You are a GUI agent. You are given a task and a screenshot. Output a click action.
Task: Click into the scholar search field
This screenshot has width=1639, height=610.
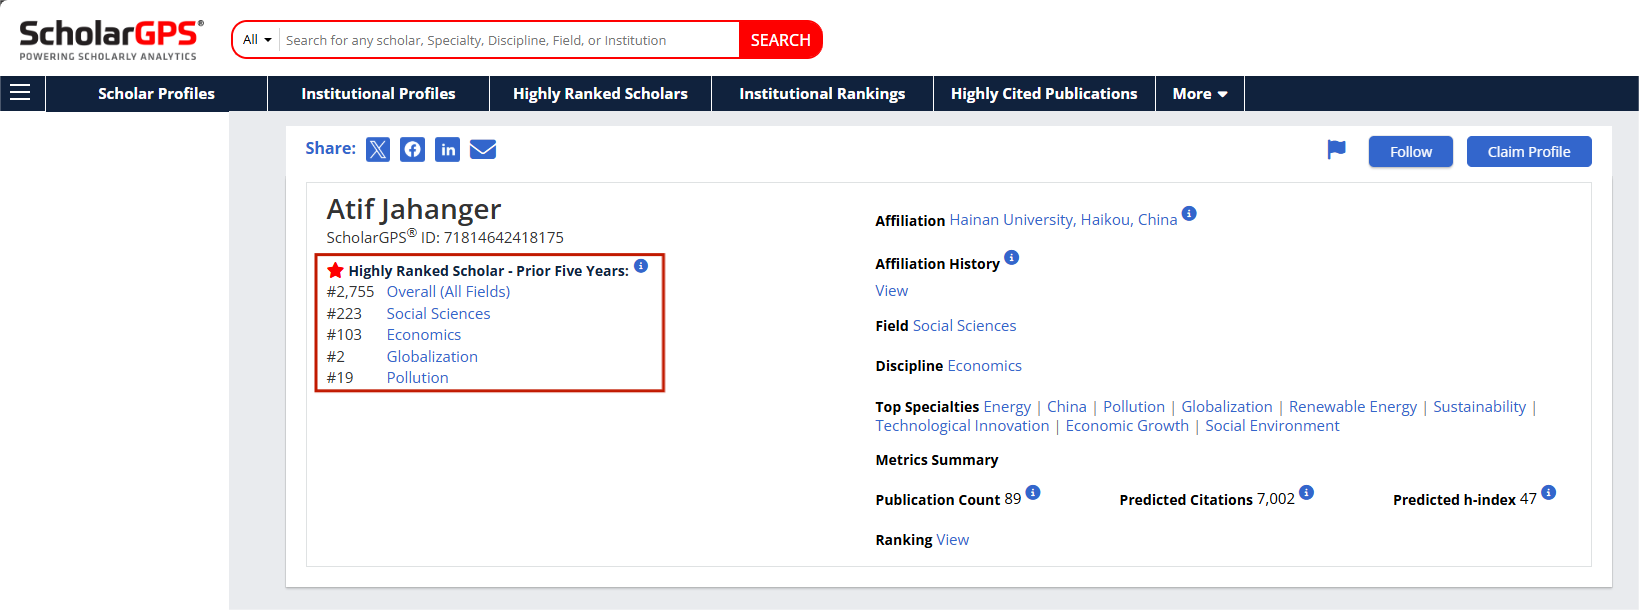click(x=508, y=40)
